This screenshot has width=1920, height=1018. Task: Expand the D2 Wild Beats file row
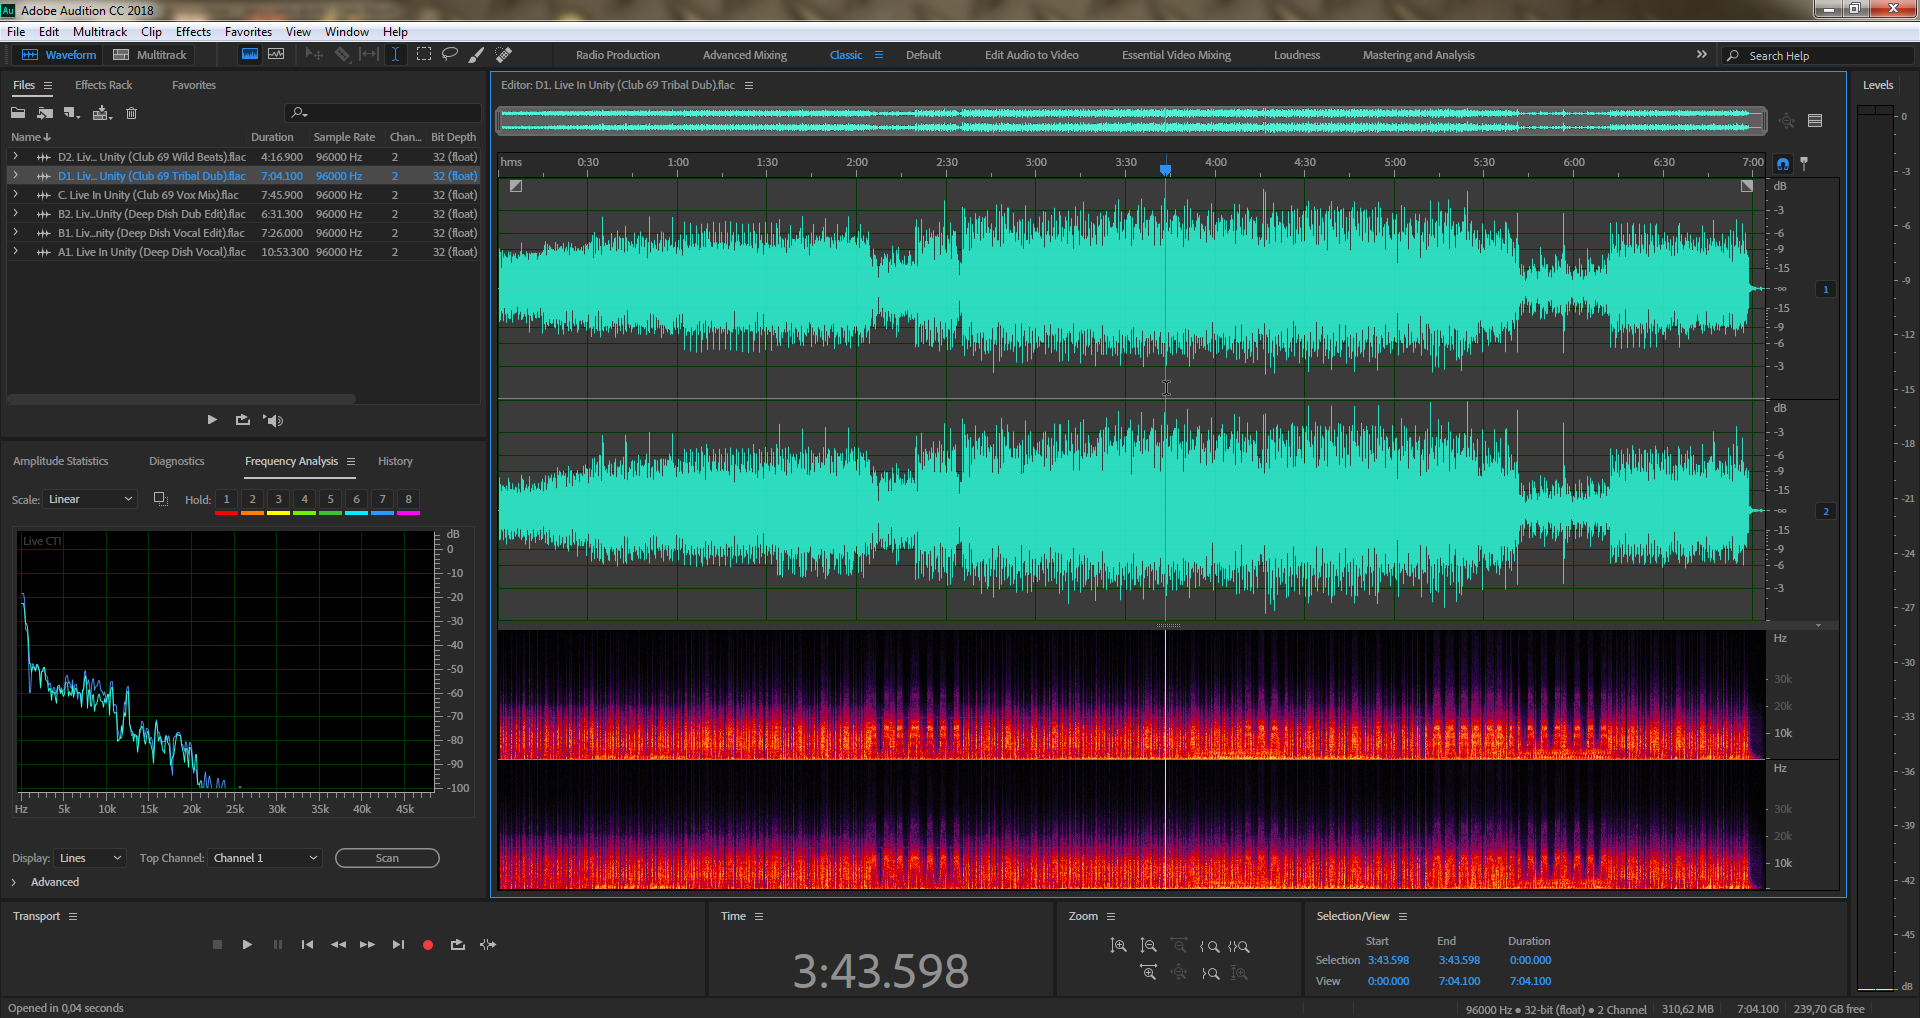click(x=15, y=157)
